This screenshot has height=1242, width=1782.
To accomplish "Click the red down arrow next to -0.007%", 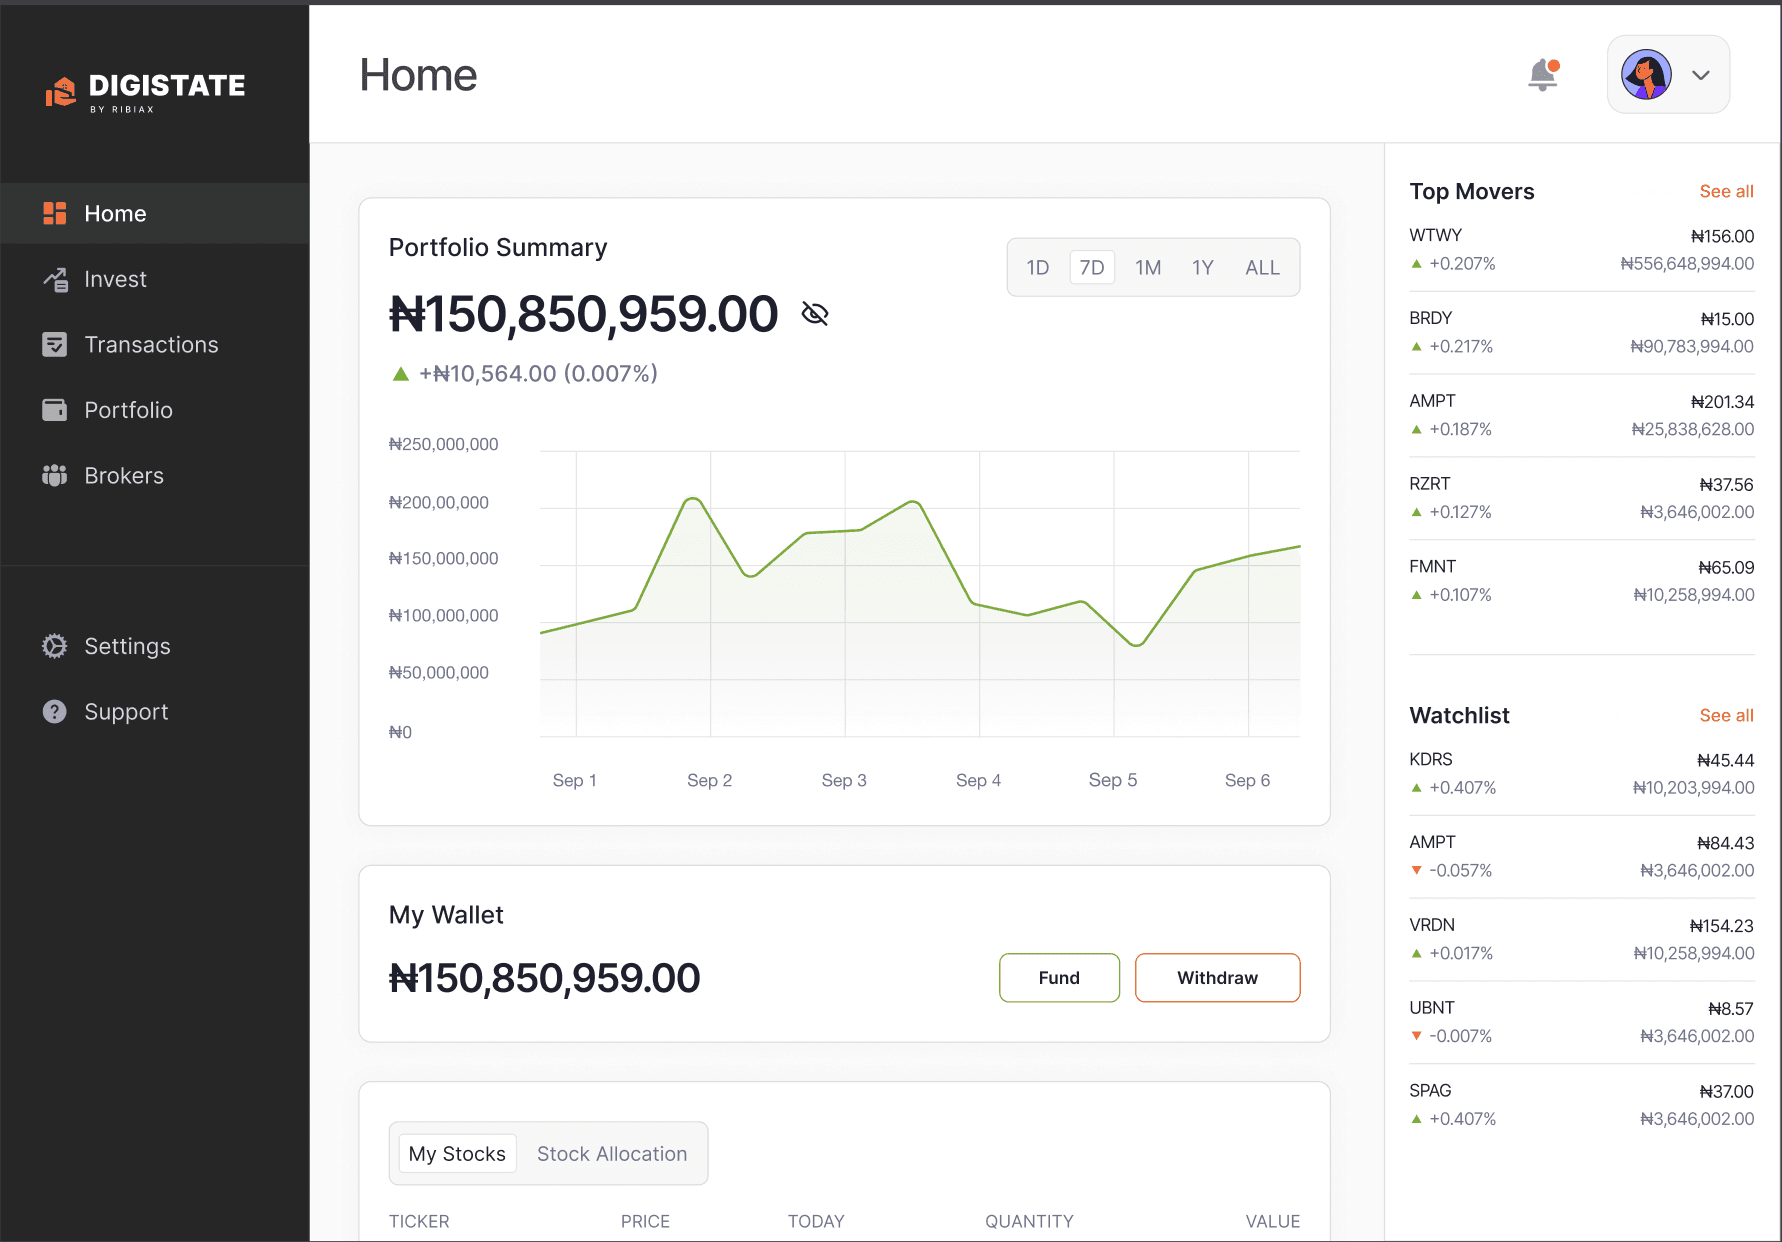I will coord(1416,1036).
